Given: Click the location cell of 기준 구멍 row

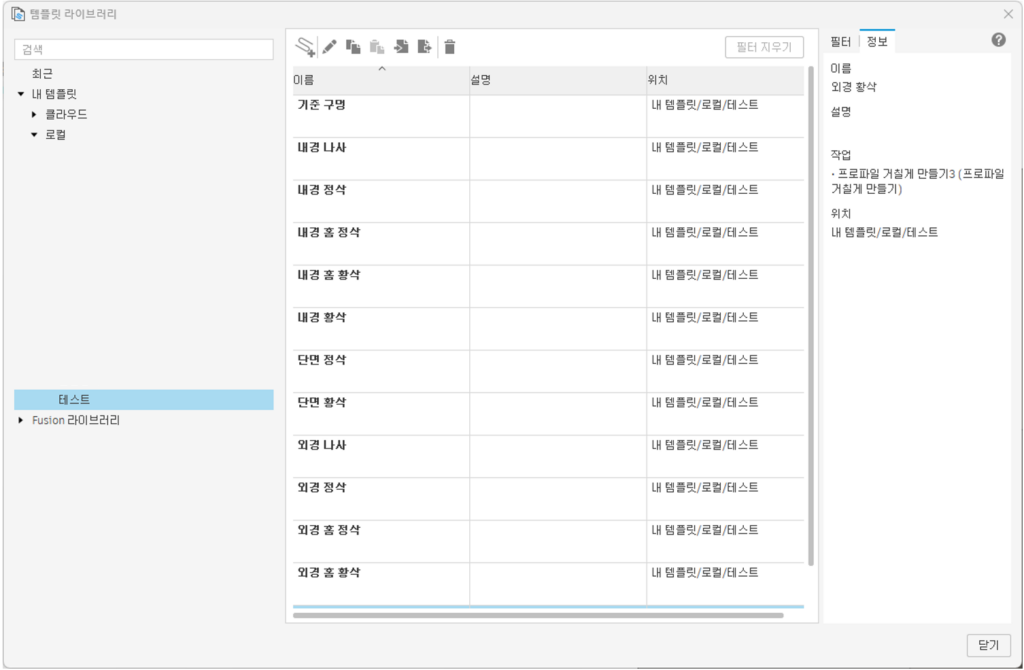Looking at the screenshot, I should [x=726, y=116].
